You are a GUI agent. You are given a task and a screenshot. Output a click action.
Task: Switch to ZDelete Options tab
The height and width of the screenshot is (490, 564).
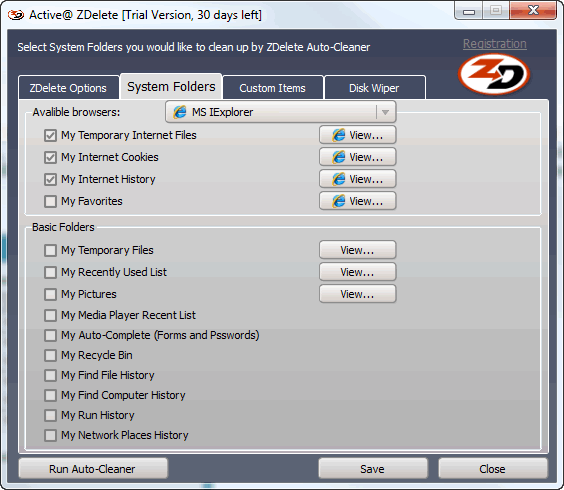(x=68, y=88)
